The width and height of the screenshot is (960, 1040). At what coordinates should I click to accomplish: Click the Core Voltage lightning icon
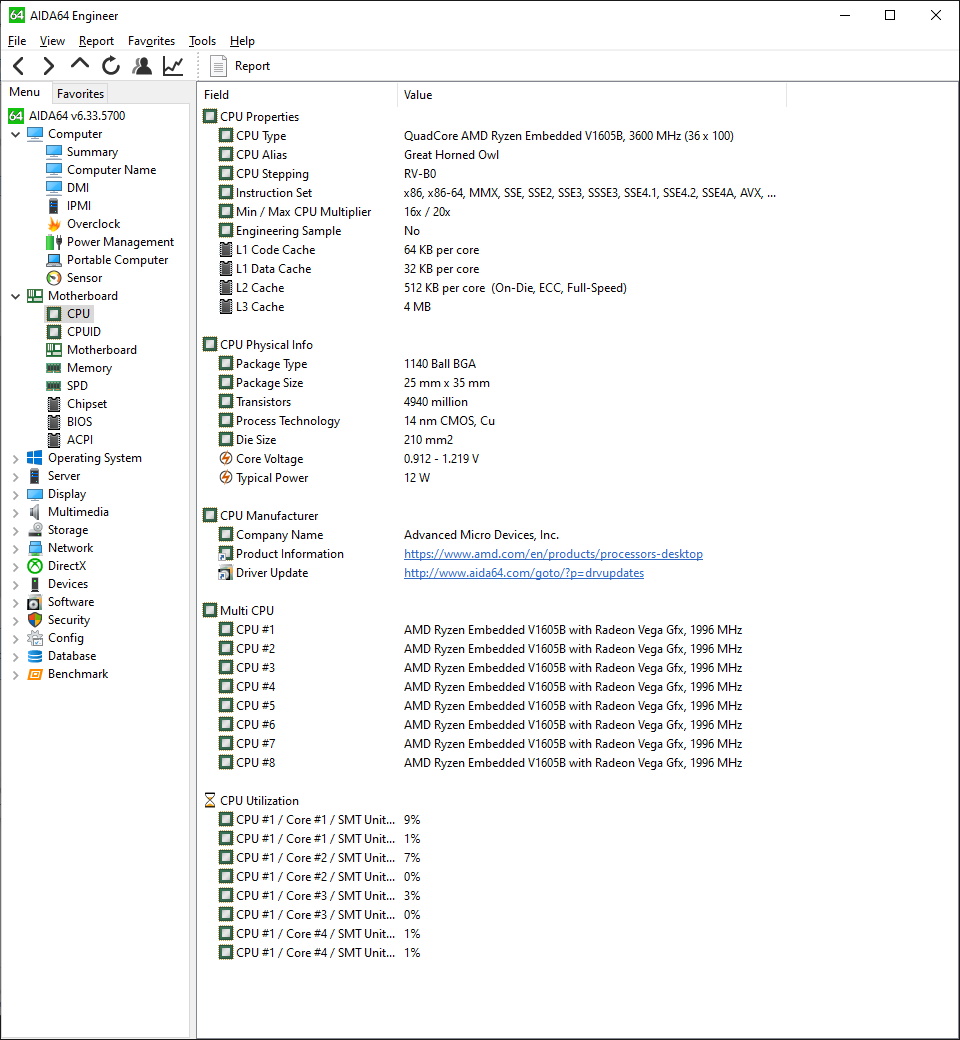click(226, 459)
